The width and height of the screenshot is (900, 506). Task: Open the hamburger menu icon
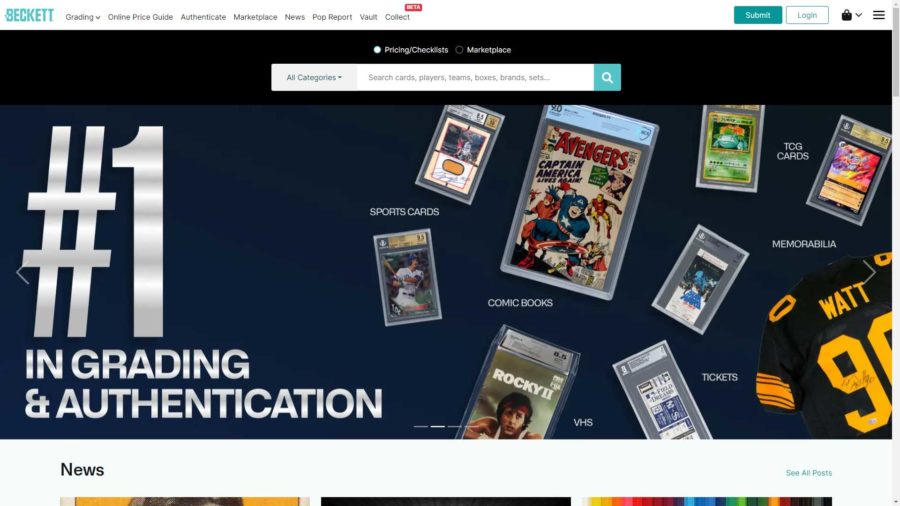pos(878,15)
